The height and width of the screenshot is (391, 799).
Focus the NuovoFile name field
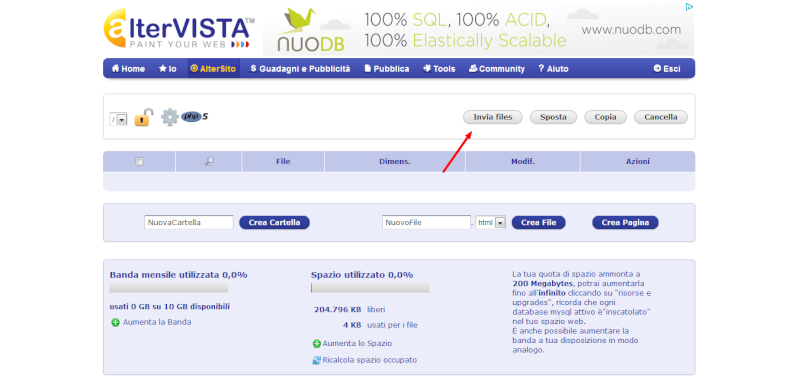tap(427, 222)
